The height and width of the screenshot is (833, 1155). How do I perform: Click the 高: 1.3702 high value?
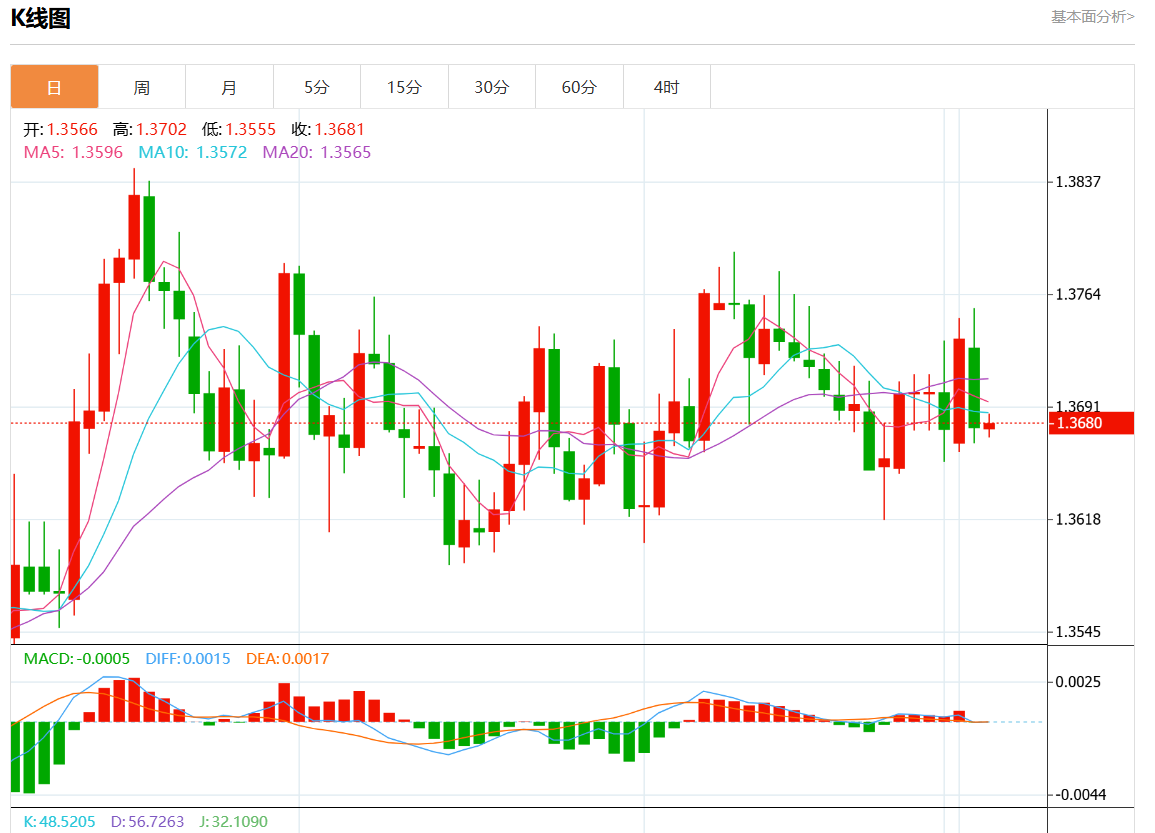pyautogui.click(x=150, y=130)
